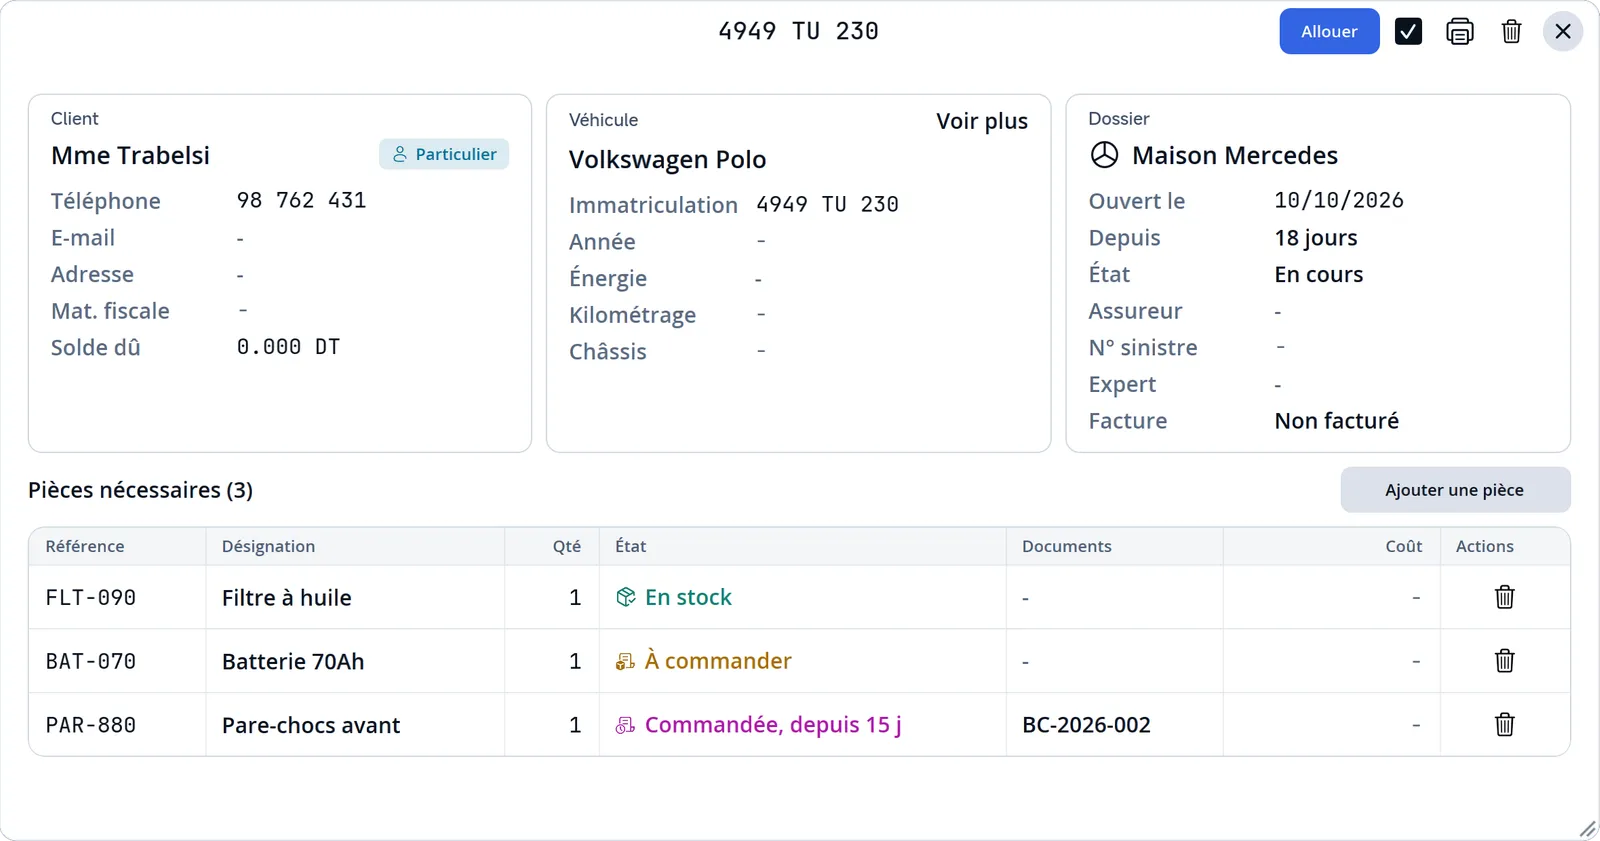Click the dialog title 4949 TU 230
The height and width of the screenshot is (841, 1600).
pyautogui.click(x=799, y=31)
